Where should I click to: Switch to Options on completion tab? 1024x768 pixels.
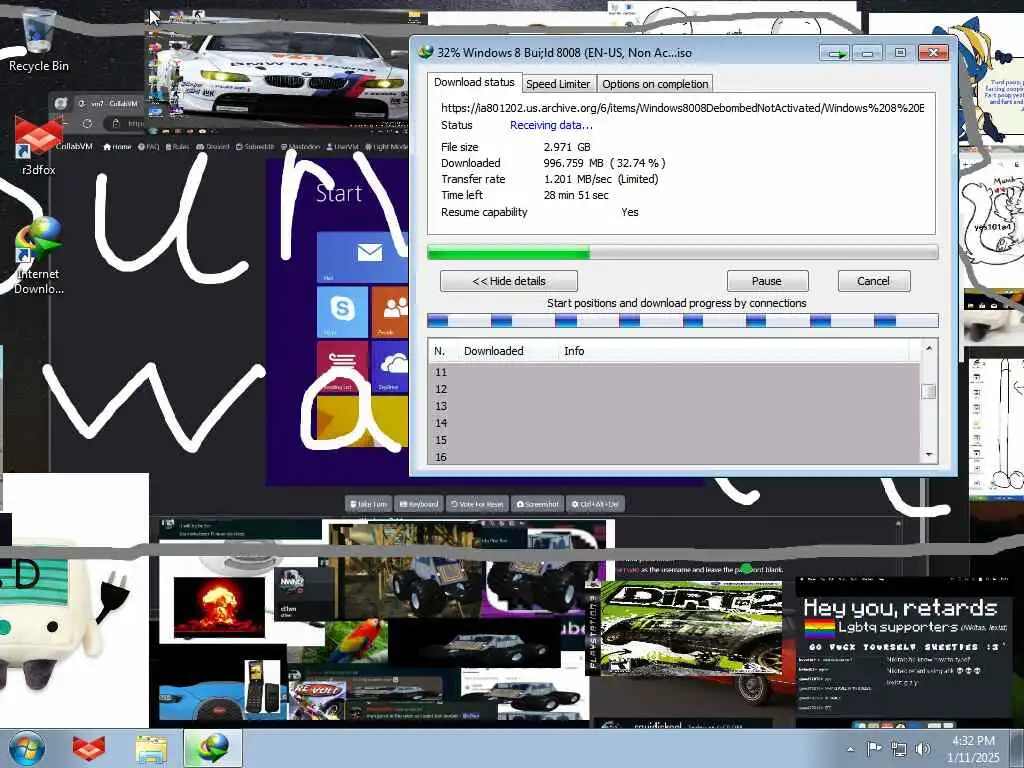point(655,84)
